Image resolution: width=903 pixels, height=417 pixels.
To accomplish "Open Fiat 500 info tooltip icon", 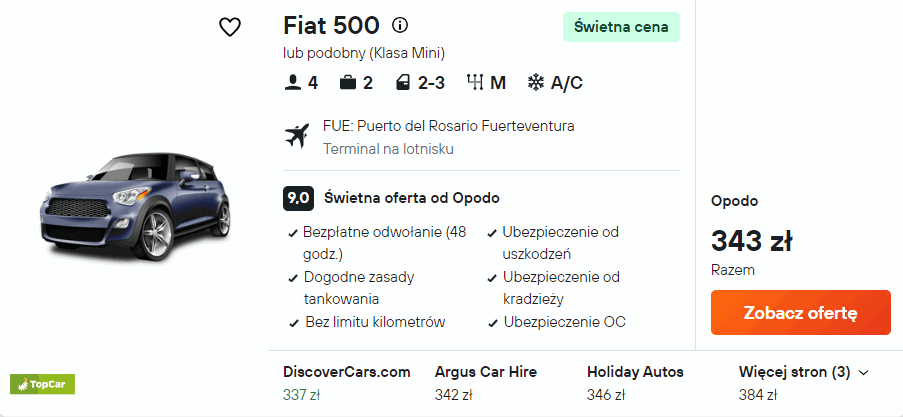I will [x=400, y=26].
